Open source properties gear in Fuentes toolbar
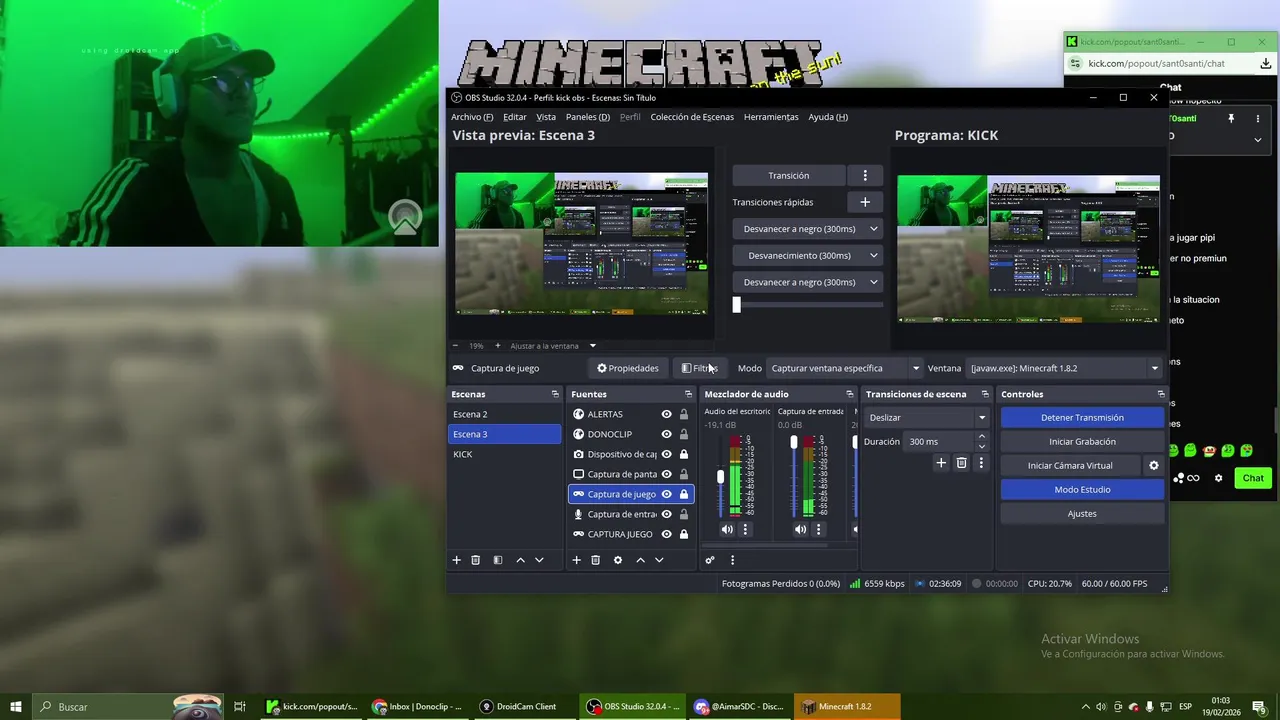Screen dimensions: 1280x720 click(x=618, y=560)
